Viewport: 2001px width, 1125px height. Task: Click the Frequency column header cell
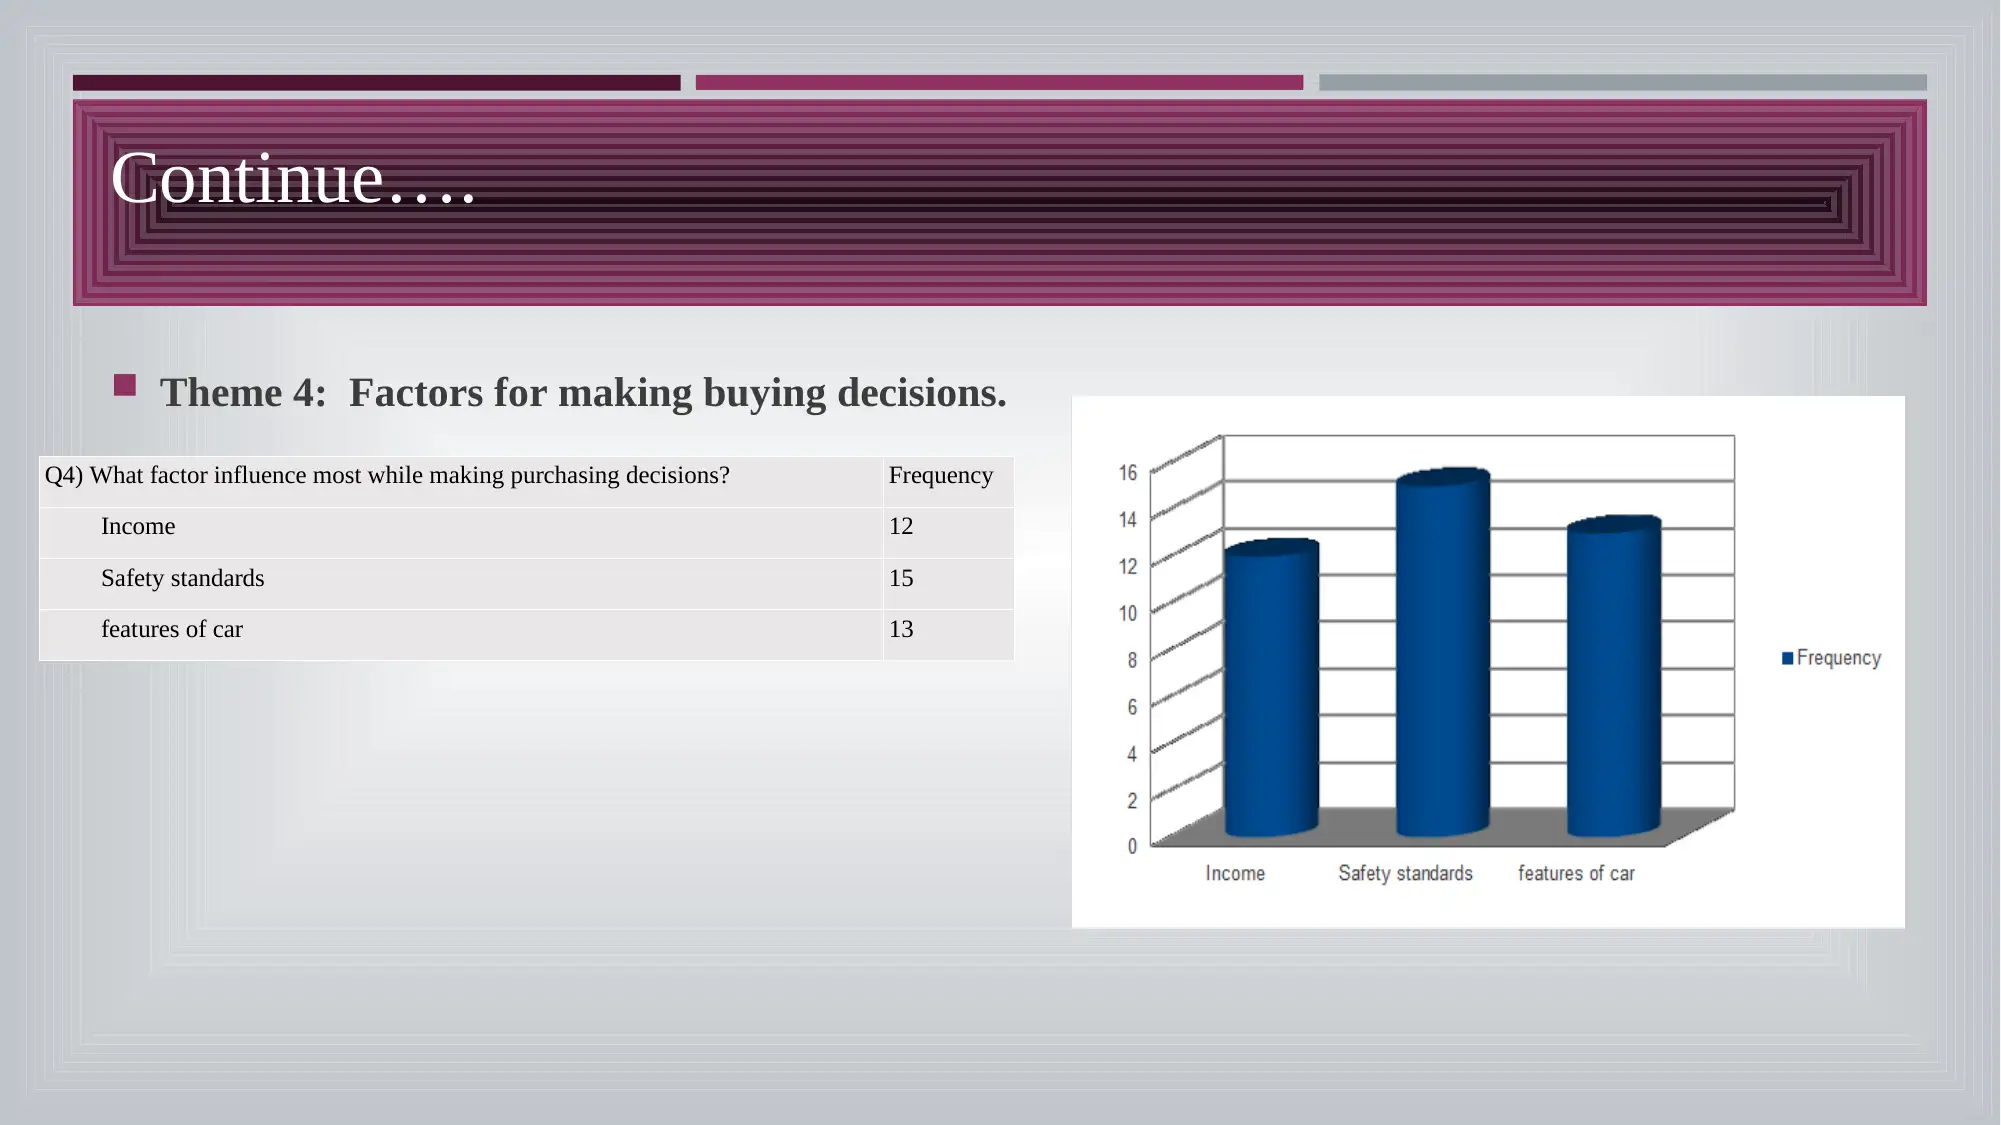point(948,482)
